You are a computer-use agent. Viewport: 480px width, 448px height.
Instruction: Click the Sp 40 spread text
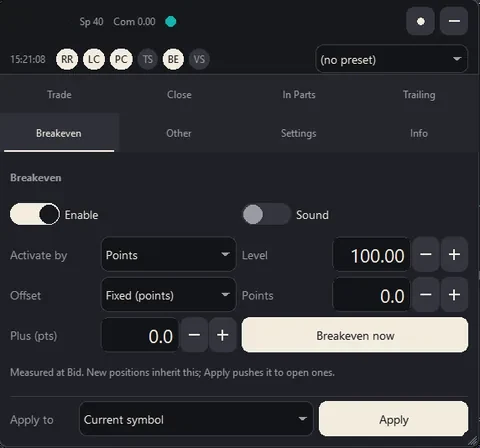(x=91, y=22)
